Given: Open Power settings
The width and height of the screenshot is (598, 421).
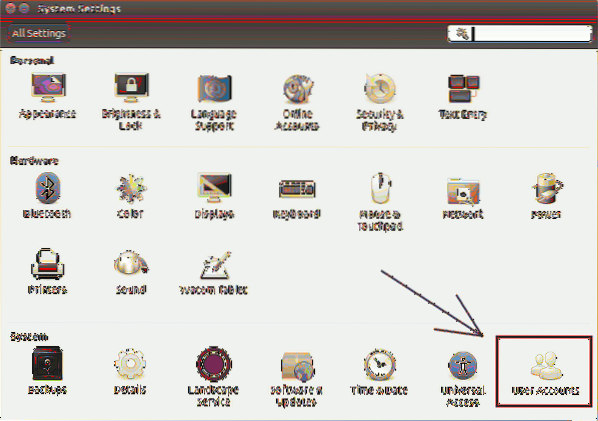Looking at the screenshot, I should click(546, 196).
